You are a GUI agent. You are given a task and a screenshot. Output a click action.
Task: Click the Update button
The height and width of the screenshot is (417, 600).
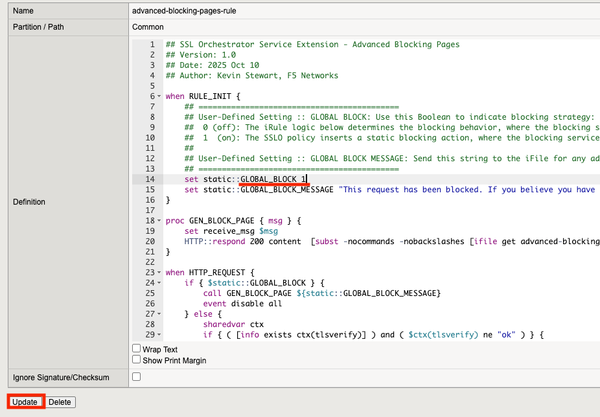(25, 402)
